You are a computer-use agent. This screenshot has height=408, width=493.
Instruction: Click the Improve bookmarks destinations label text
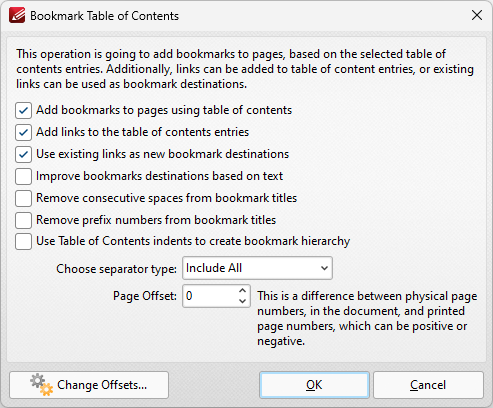click(159, 176)
